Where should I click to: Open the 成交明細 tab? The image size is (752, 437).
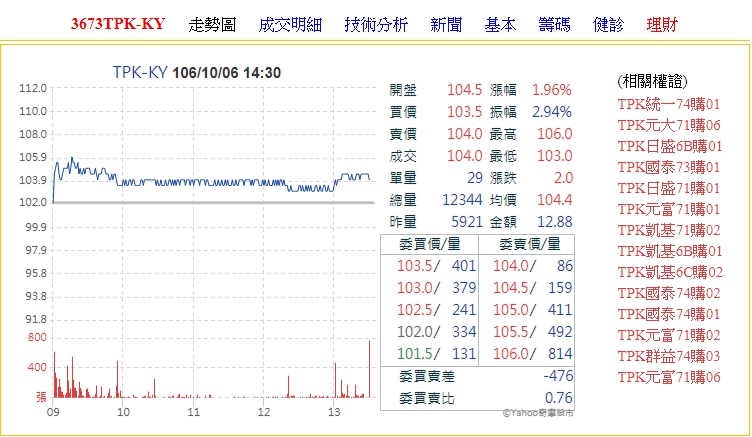point(290,24)
